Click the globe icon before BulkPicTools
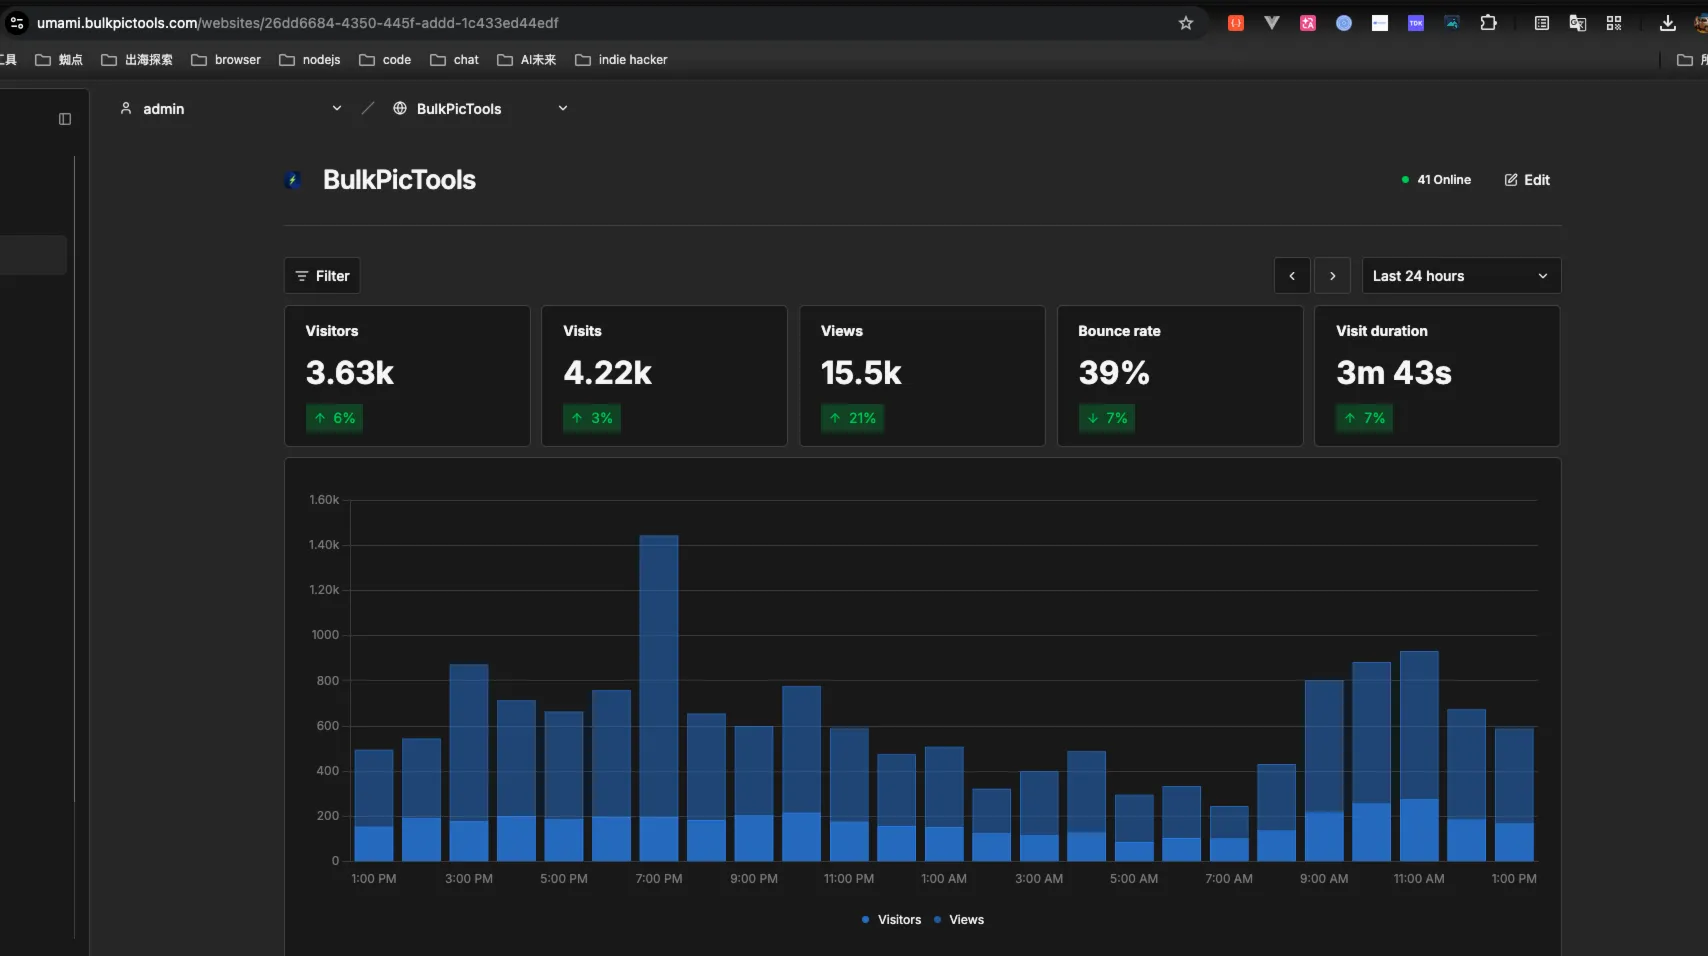This screenshot has width=1708, height=956. point(400,108)
